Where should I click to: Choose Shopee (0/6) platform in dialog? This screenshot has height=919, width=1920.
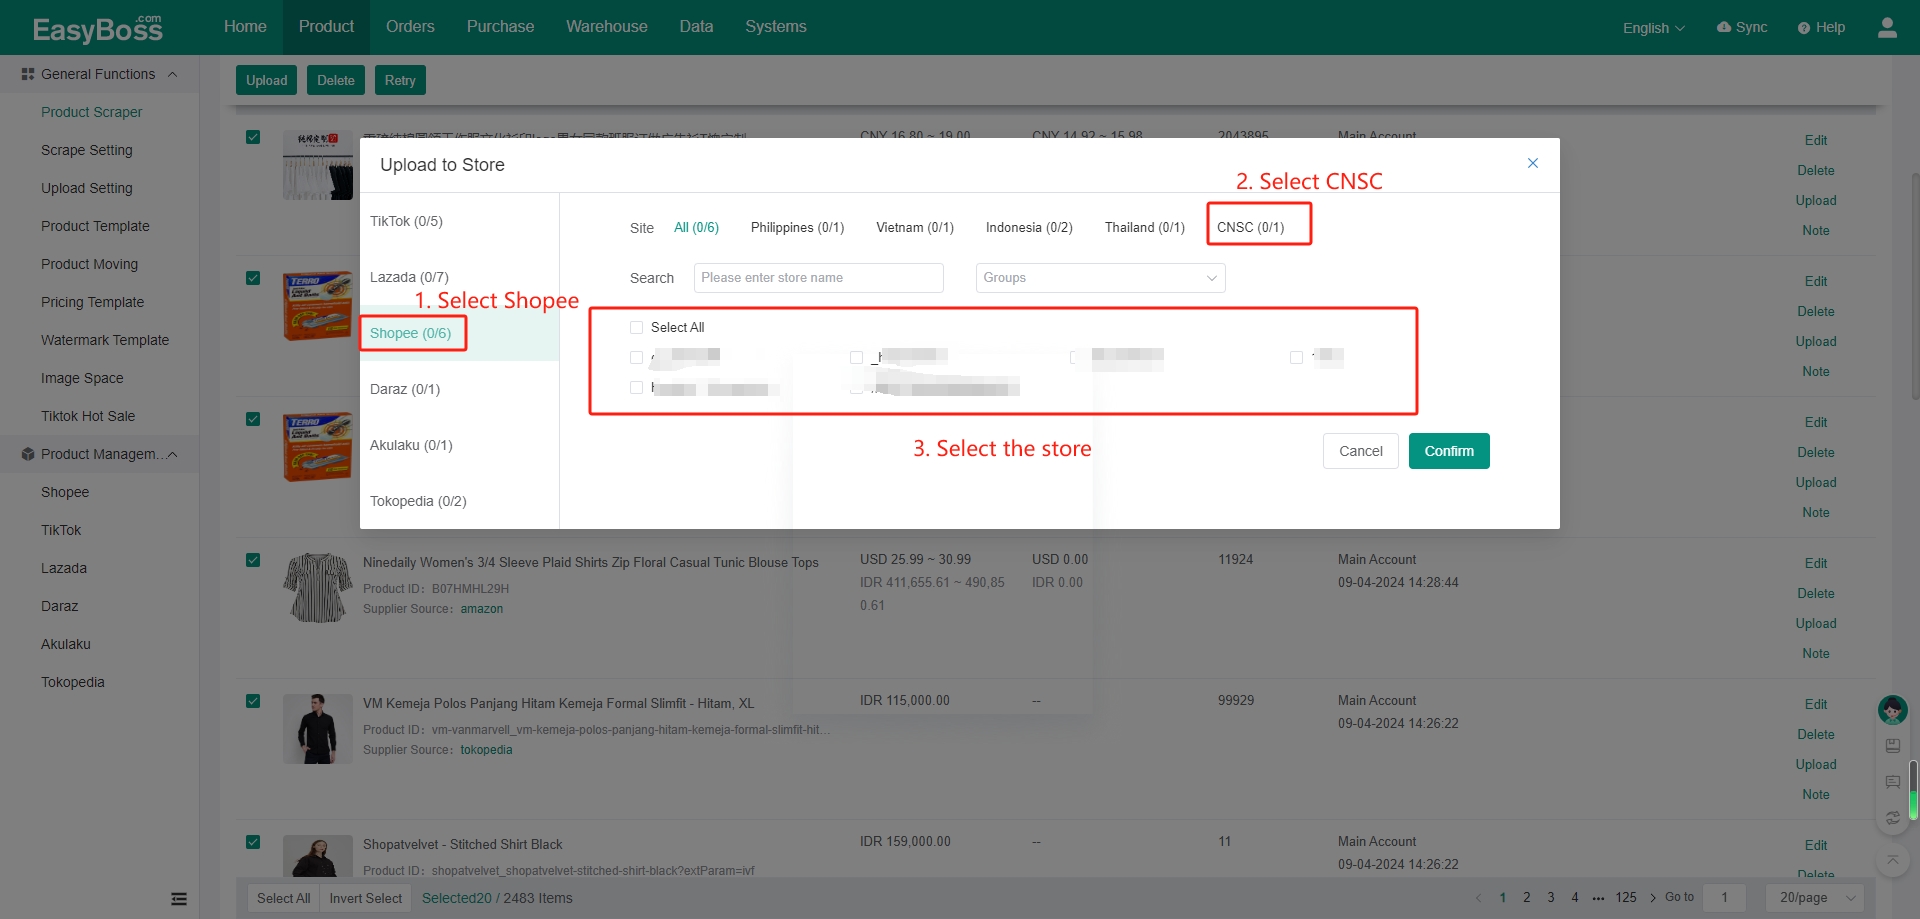point(459,333)
